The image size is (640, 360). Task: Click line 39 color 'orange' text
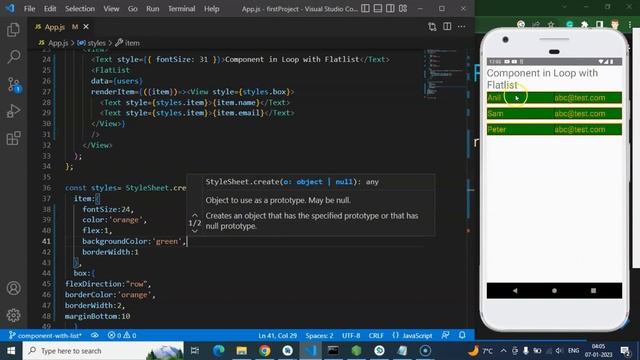[x=114, y=220]
